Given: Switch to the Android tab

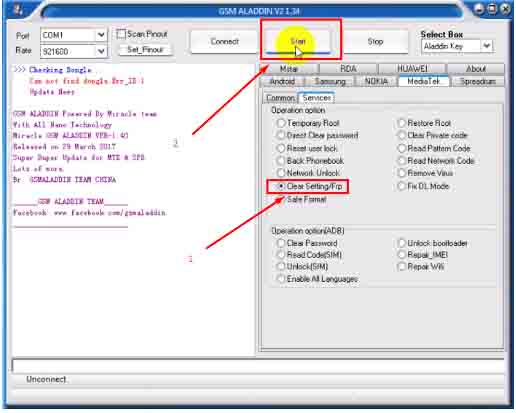Looking at the screenshot, I should coord(282,81).
